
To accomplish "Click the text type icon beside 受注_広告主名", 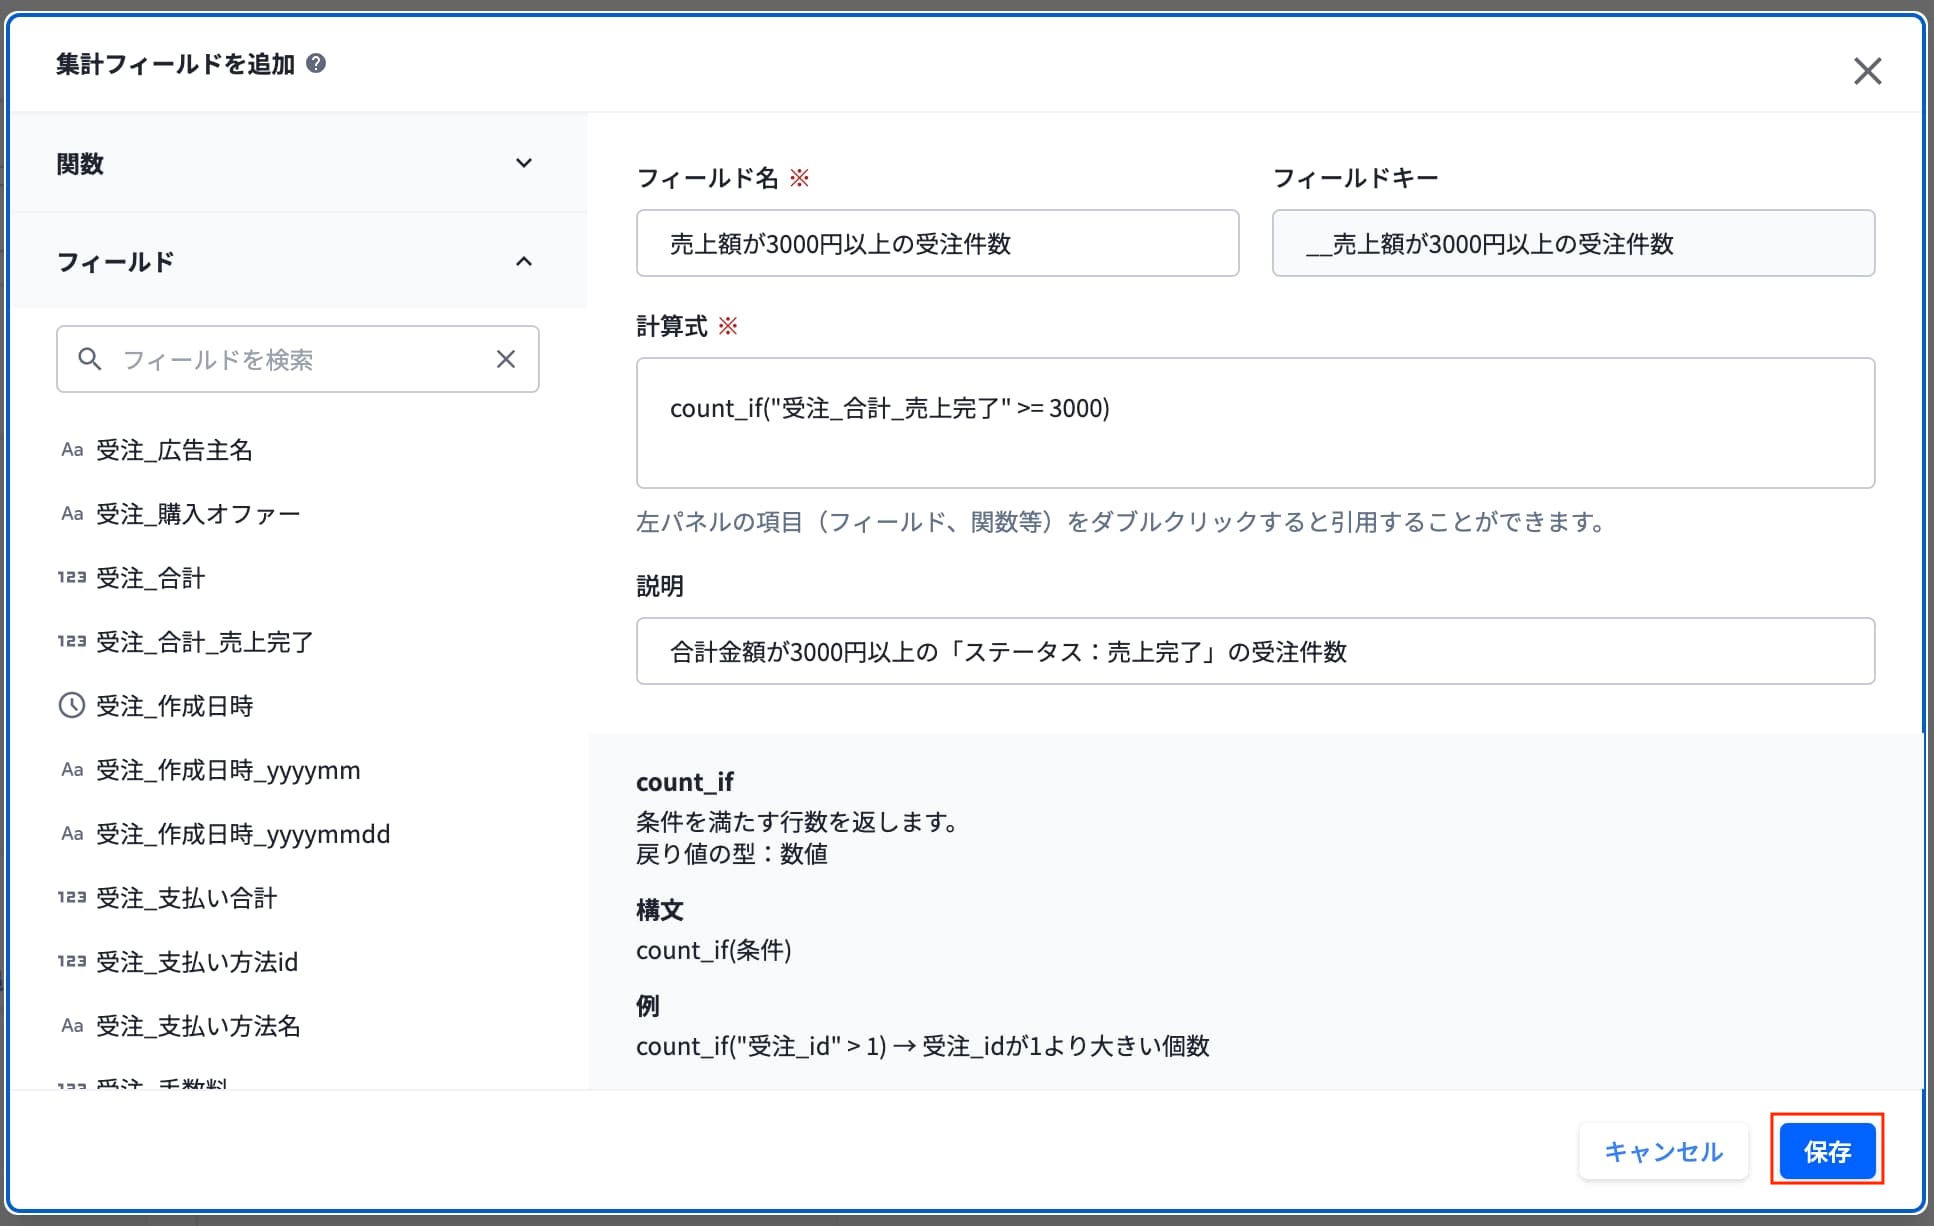I will [72, 450].
